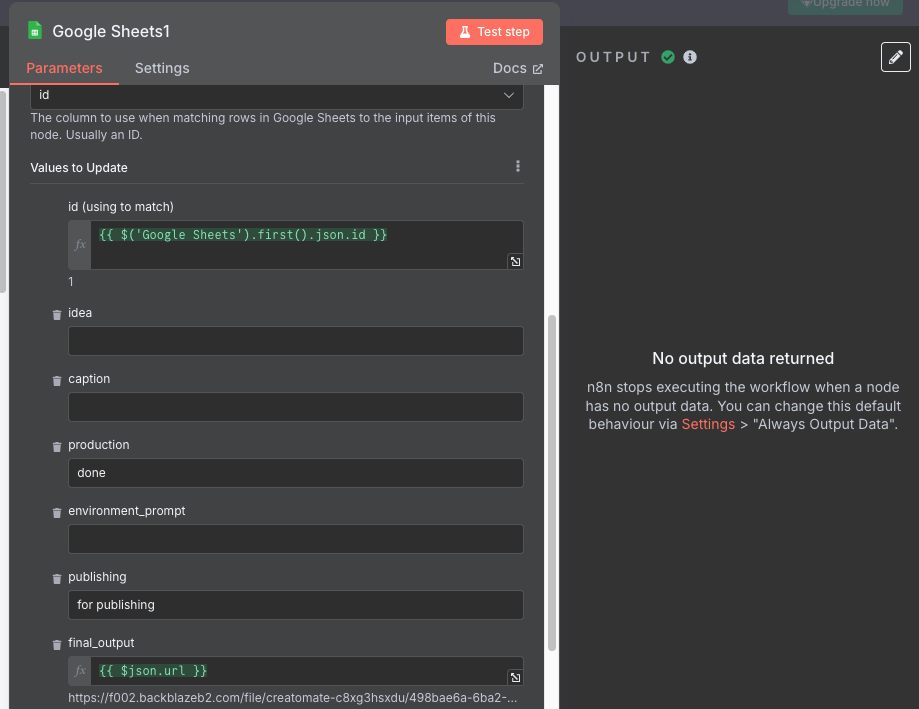Image resolution: width=919 pixels, height=709 pixels.
Task: Toggle the fx mode on final_output field
Action: [x=79, y=670]
